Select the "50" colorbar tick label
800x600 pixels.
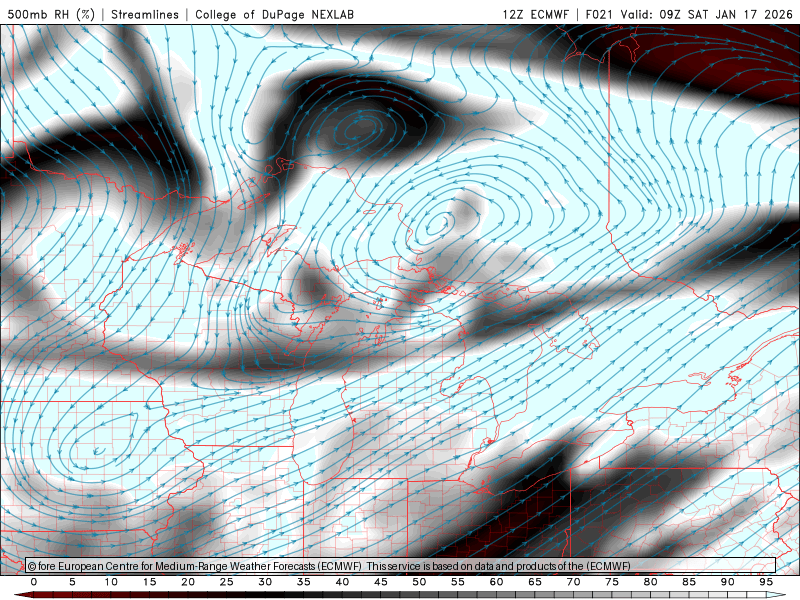coord(419,582)
